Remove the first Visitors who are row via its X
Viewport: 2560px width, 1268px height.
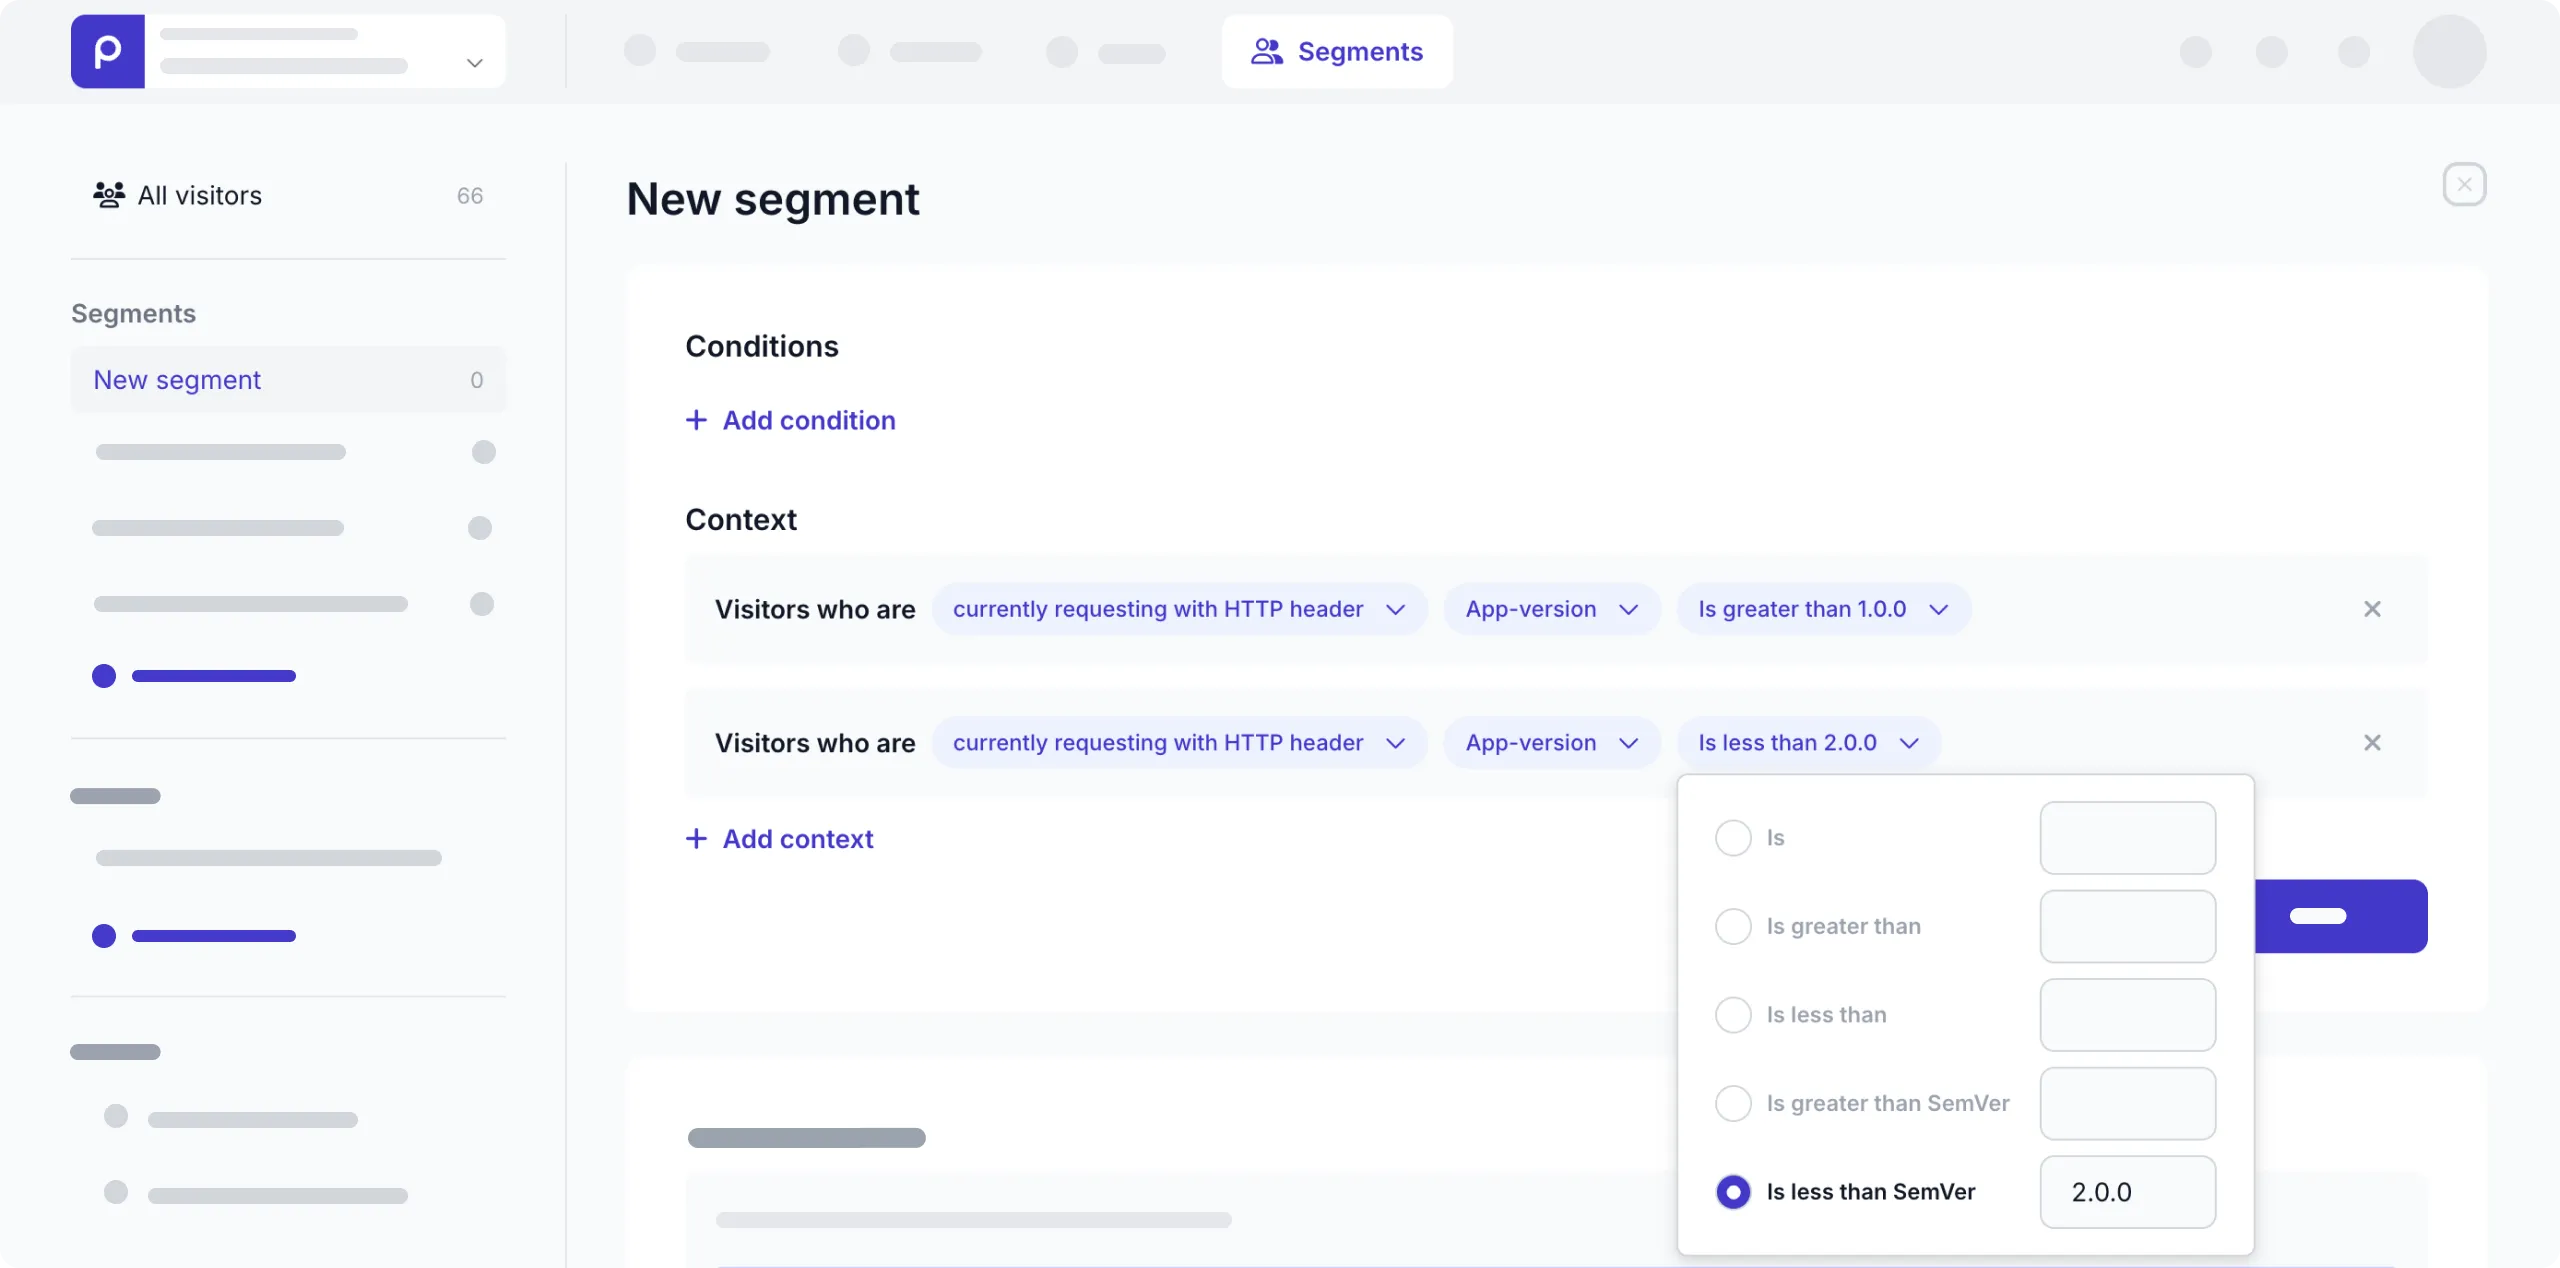(2372, 609)
